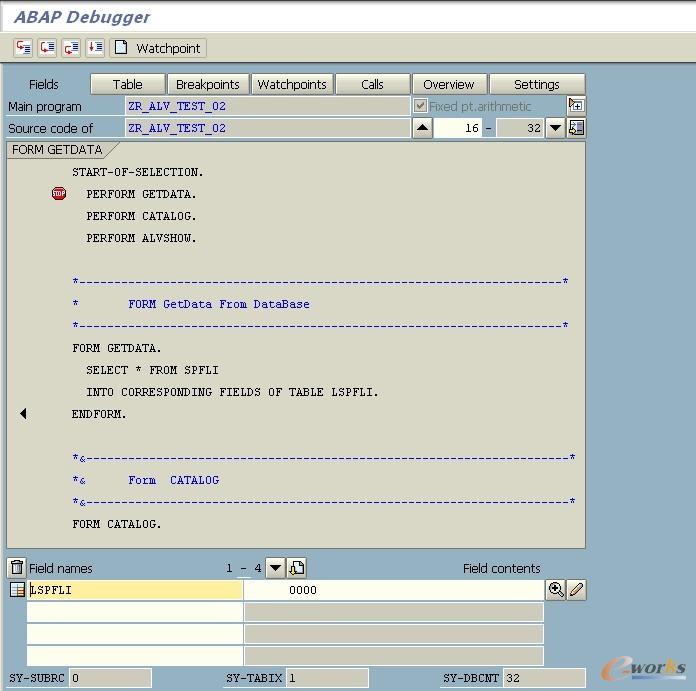The image size is (696, 691).
Task: Click magnifier icon to display LSPFLI contents
Action: (556, 590)
